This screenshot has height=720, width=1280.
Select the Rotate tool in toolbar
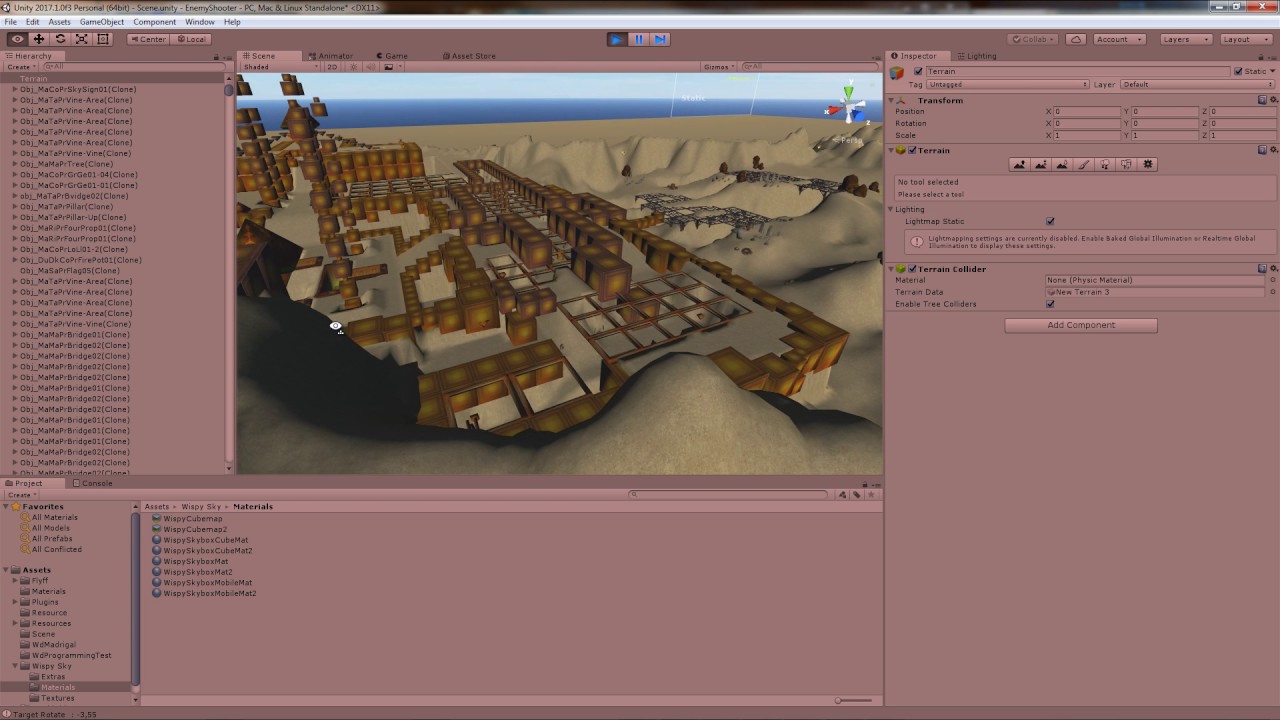click(x=60, y=39)
